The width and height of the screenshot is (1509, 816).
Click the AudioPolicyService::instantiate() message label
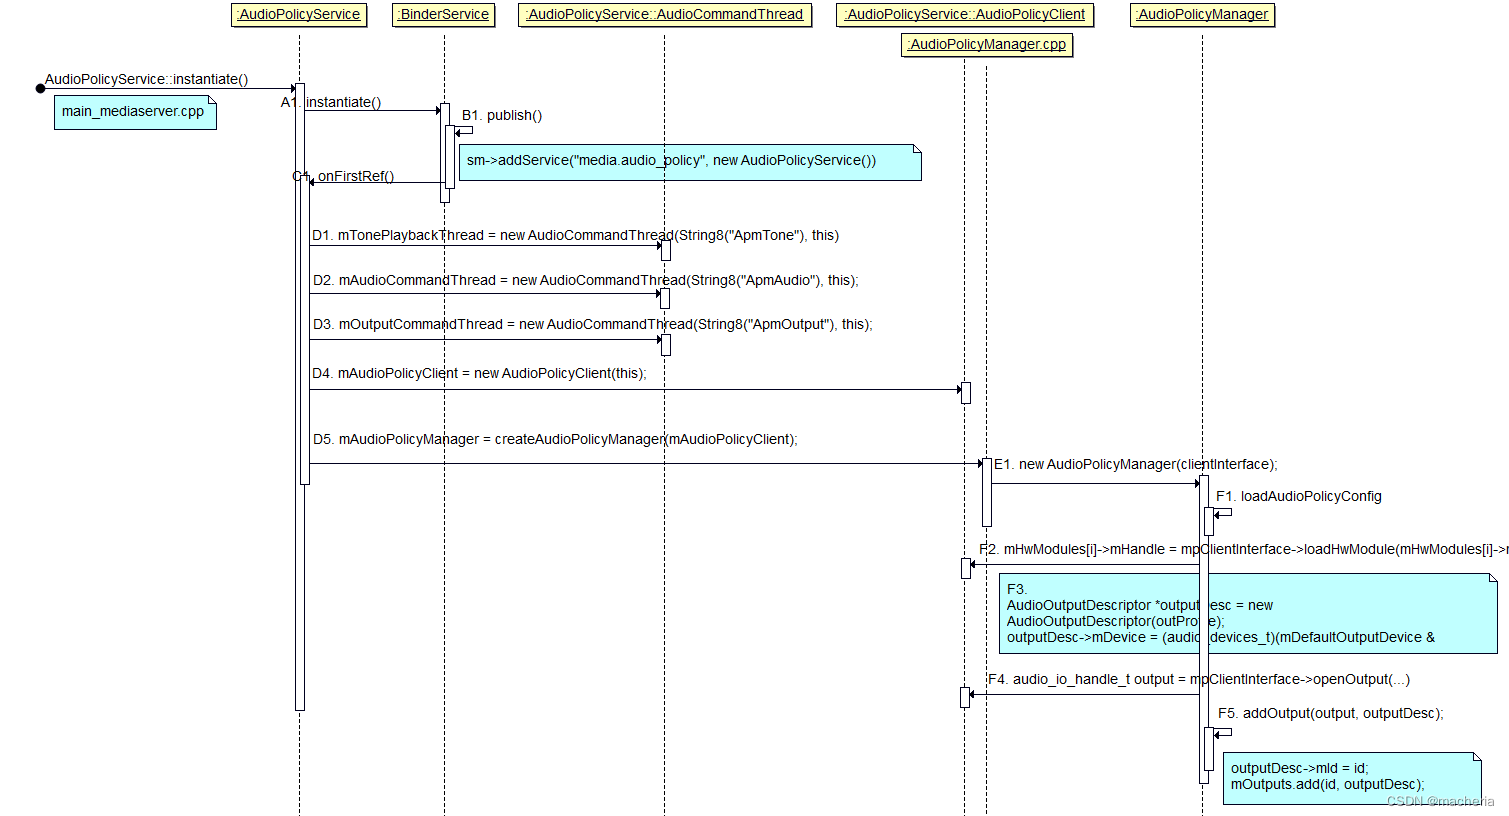point(147,79)
